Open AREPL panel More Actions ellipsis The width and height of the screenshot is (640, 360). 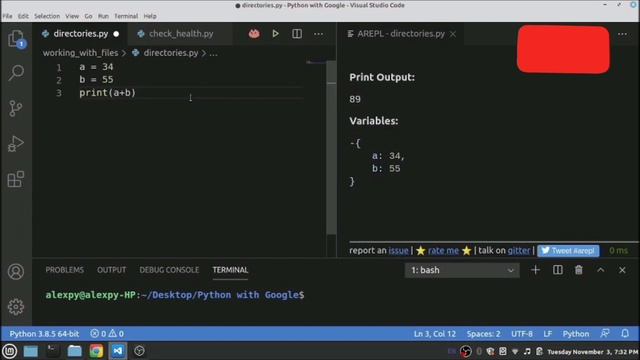pyautogui.click(x=622, y=34)
